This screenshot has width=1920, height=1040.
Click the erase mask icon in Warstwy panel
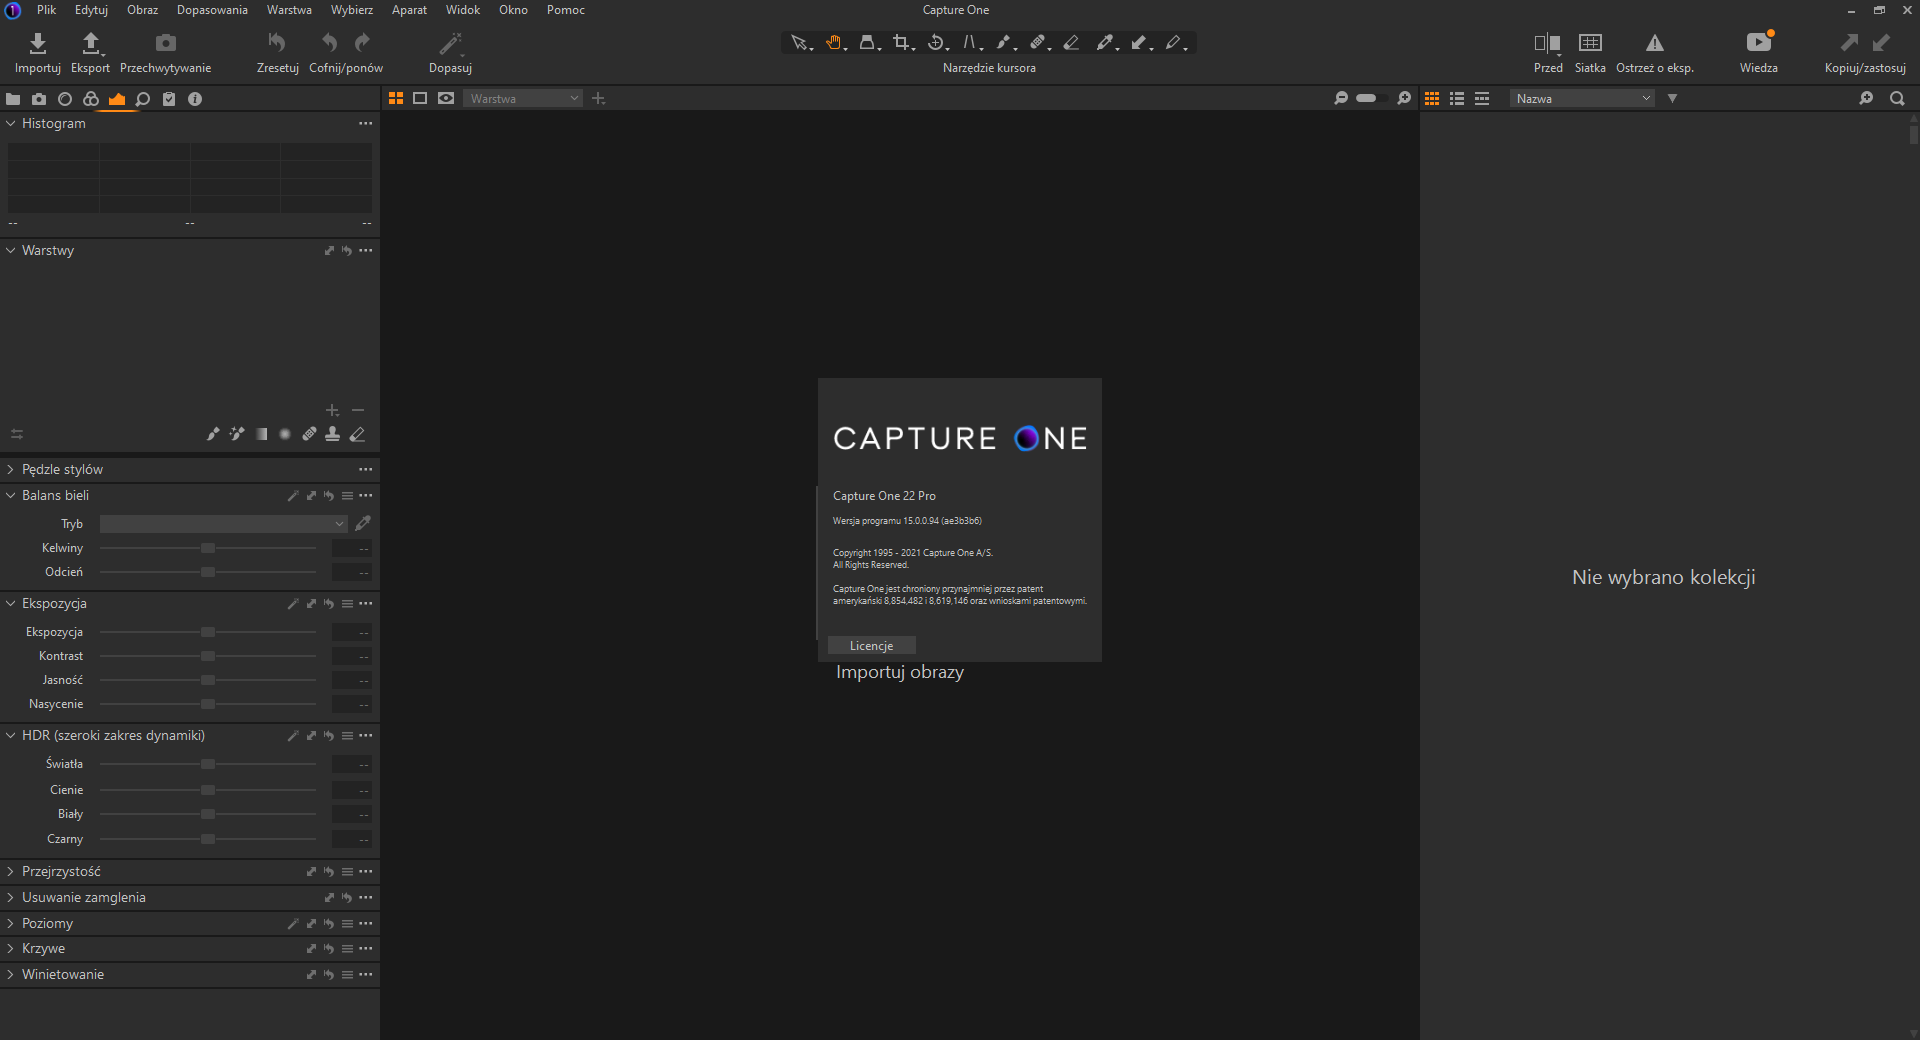[357, 434]
